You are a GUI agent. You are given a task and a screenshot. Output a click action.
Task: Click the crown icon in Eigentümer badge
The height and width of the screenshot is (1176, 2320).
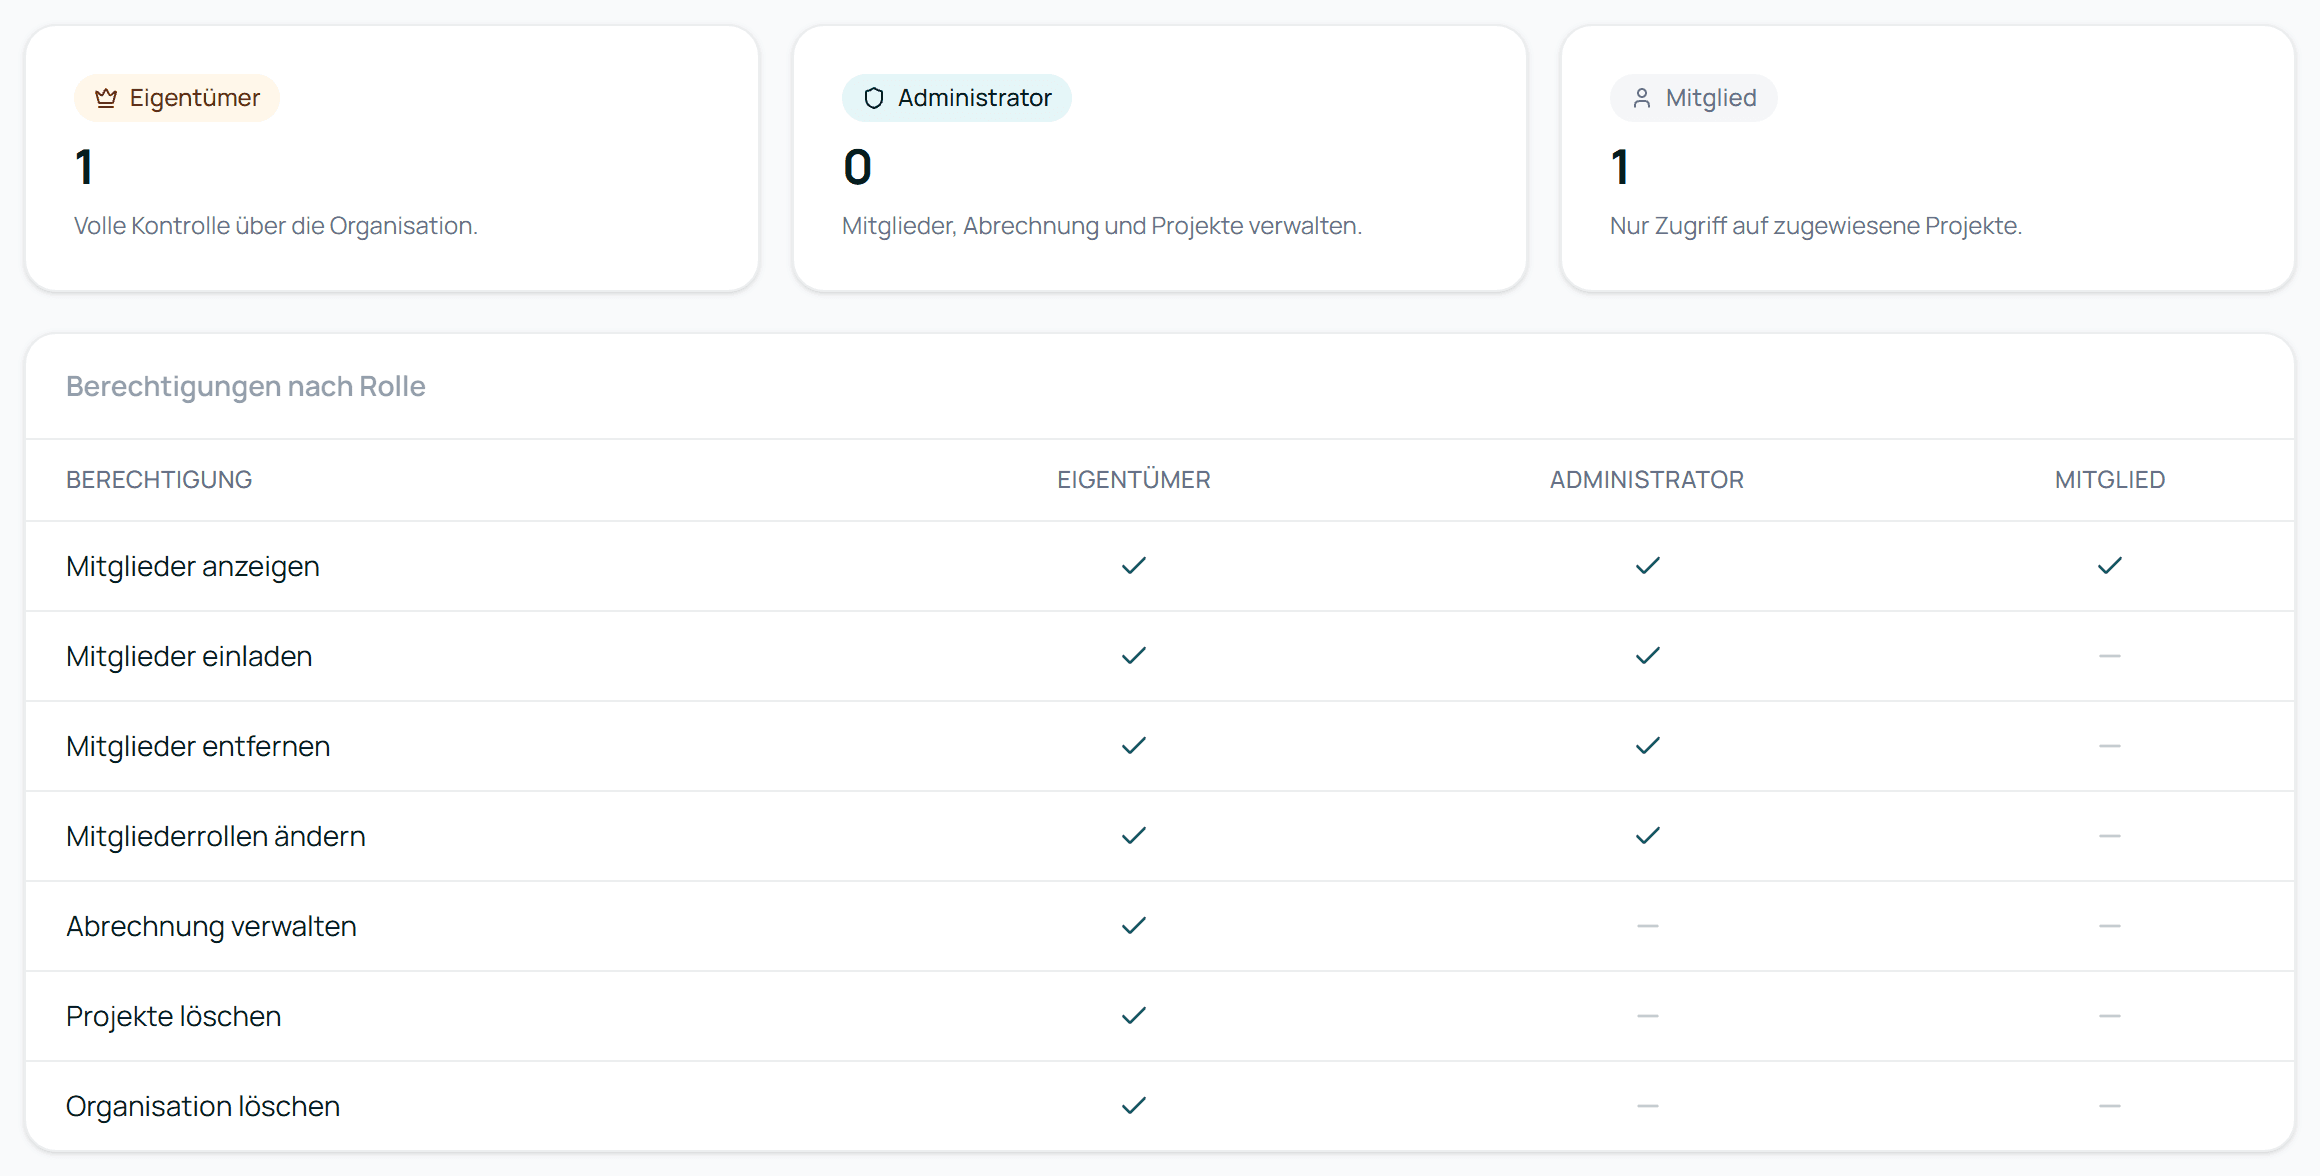pyautogui.click(x=106, y=98)
